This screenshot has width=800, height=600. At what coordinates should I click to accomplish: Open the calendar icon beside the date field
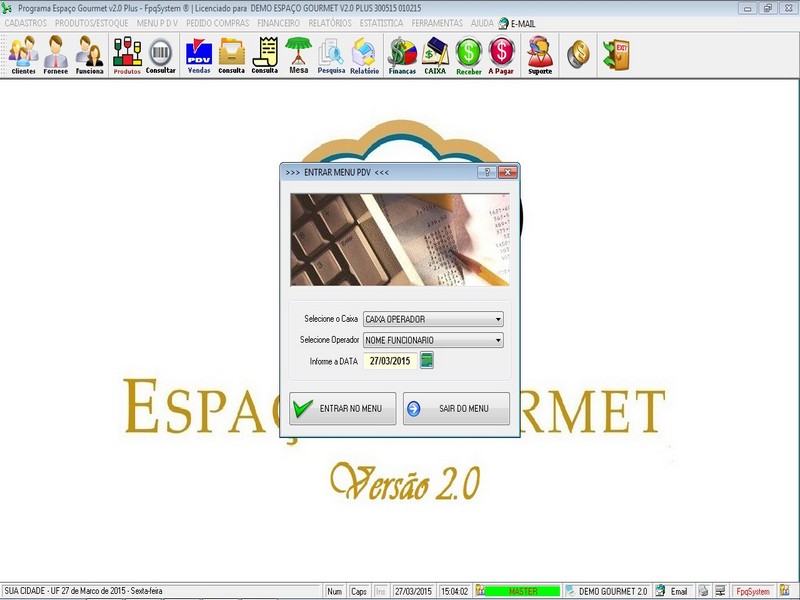(x=427, y=361)
